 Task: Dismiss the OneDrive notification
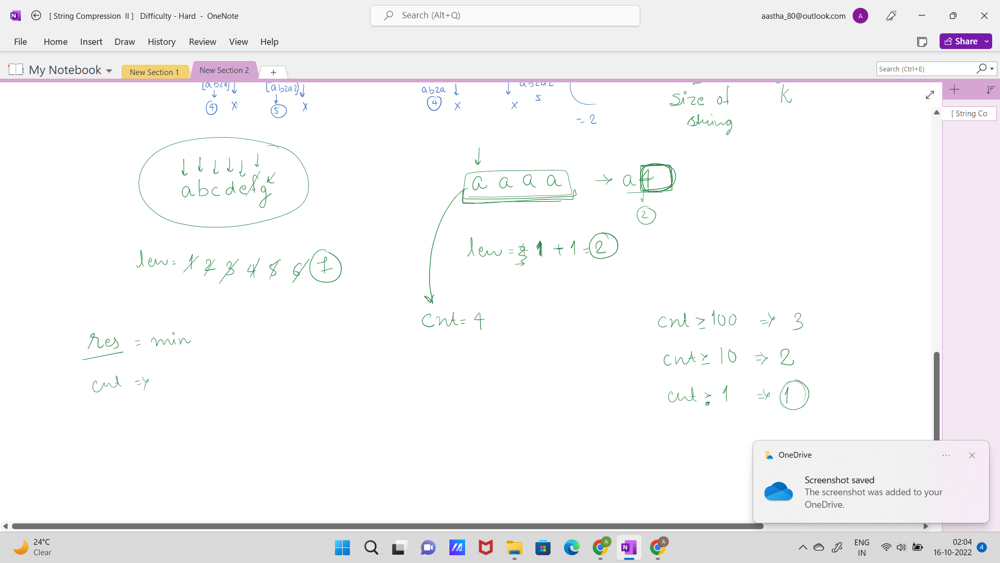pos(972,455)
